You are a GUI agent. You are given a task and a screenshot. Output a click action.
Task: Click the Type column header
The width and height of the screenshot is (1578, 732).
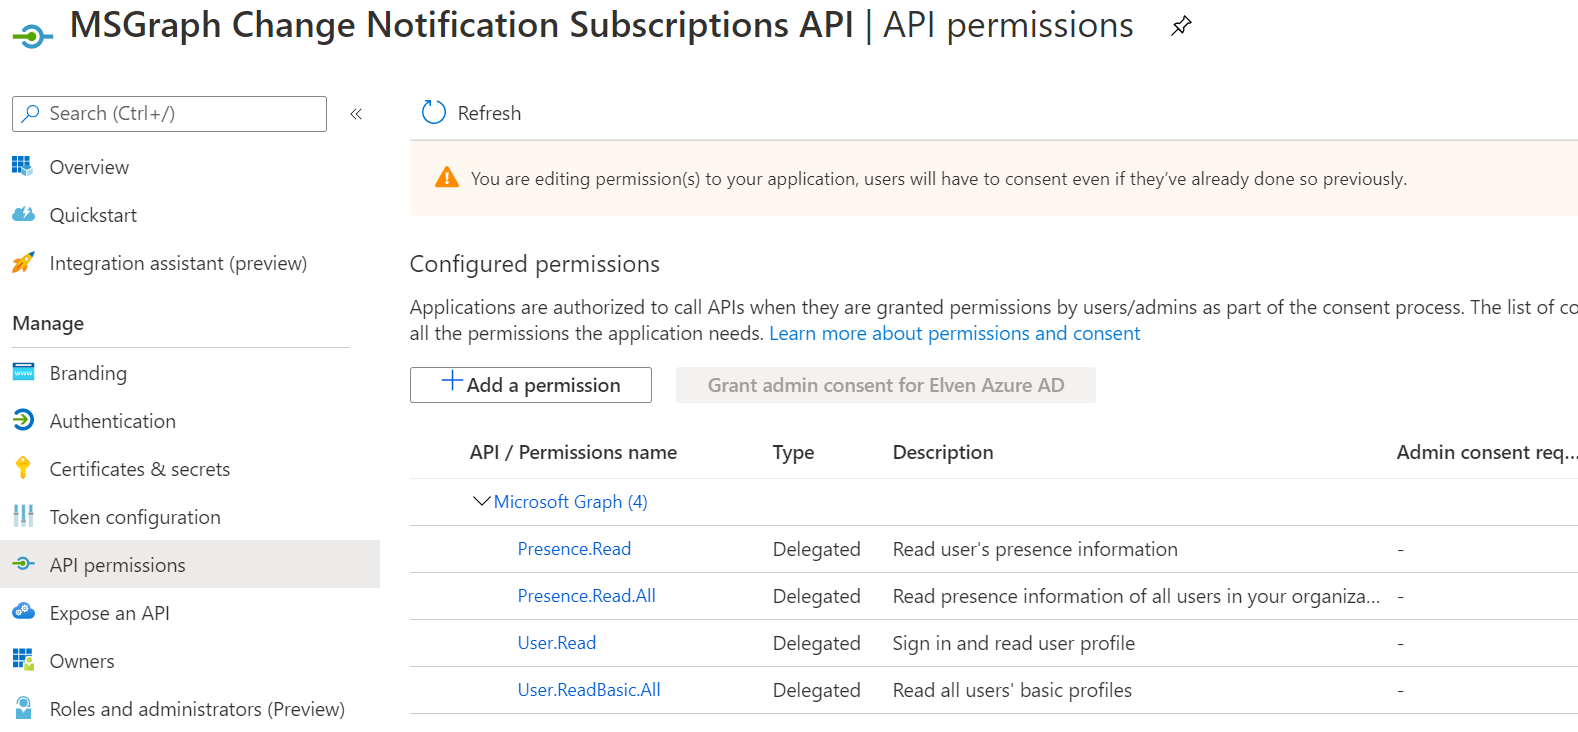pyautogui.click(x=793, y=453)
